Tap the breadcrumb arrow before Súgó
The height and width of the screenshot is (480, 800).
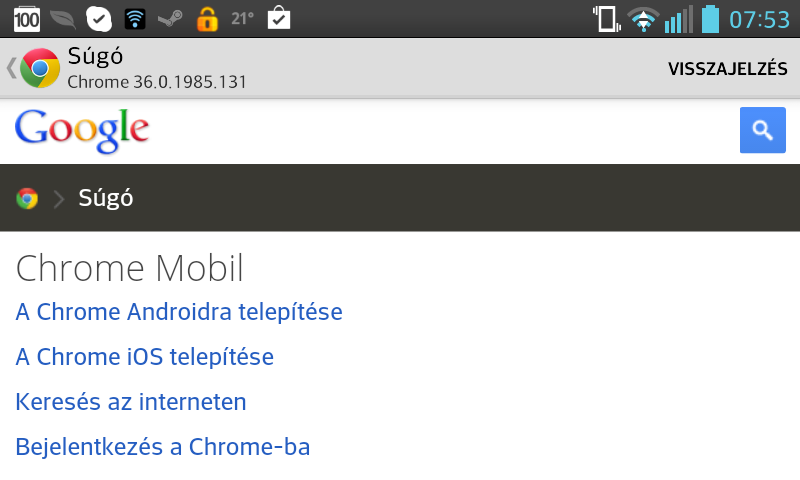(58, 199)
